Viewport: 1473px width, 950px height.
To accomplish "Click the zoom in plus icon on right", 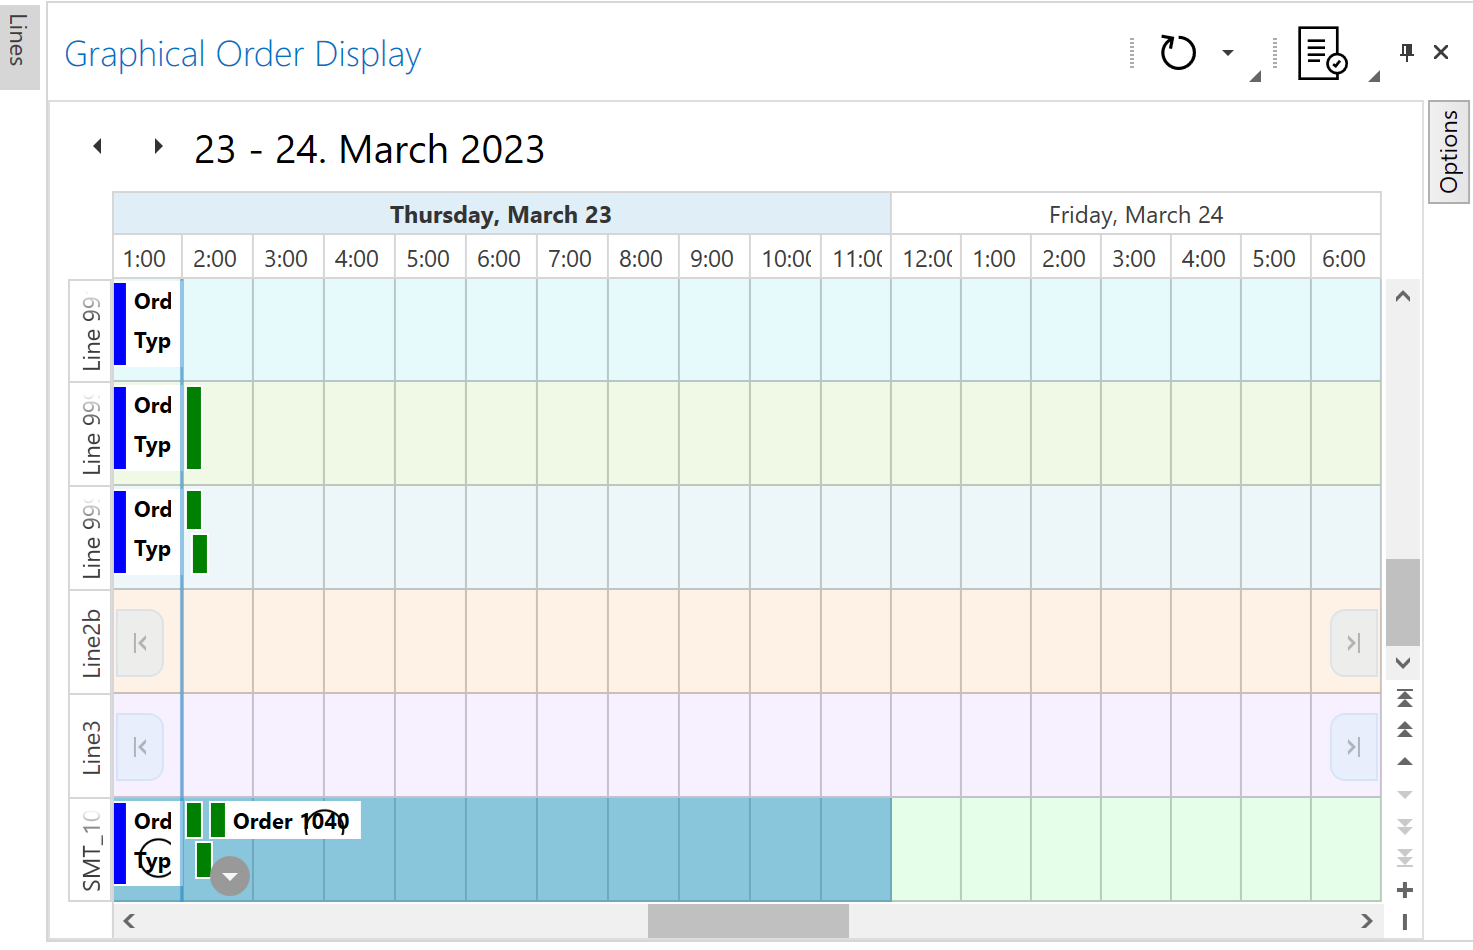I will [1404, 889].
